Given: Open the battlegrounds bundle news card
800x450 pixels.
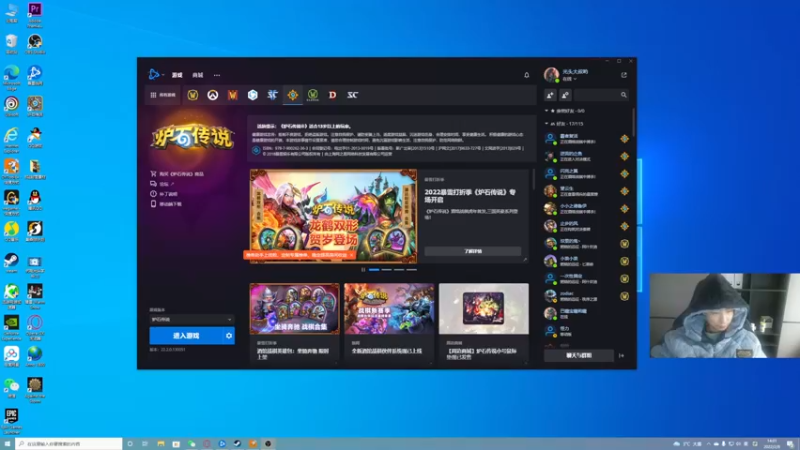Looking at the screenshot, I should pos(294,323).
